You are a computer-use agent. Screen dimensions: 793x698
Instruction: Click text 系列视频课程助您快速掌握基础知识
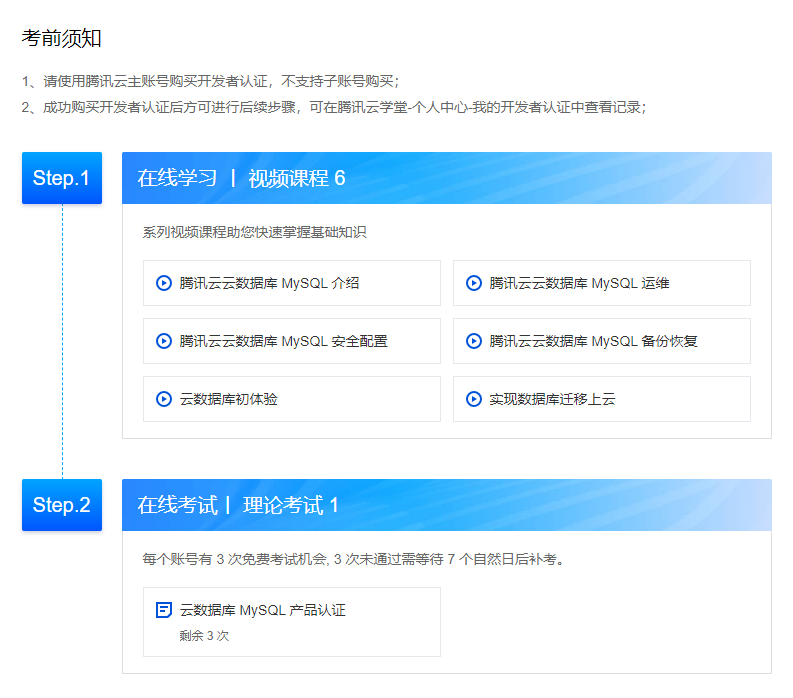click(254, 232)
